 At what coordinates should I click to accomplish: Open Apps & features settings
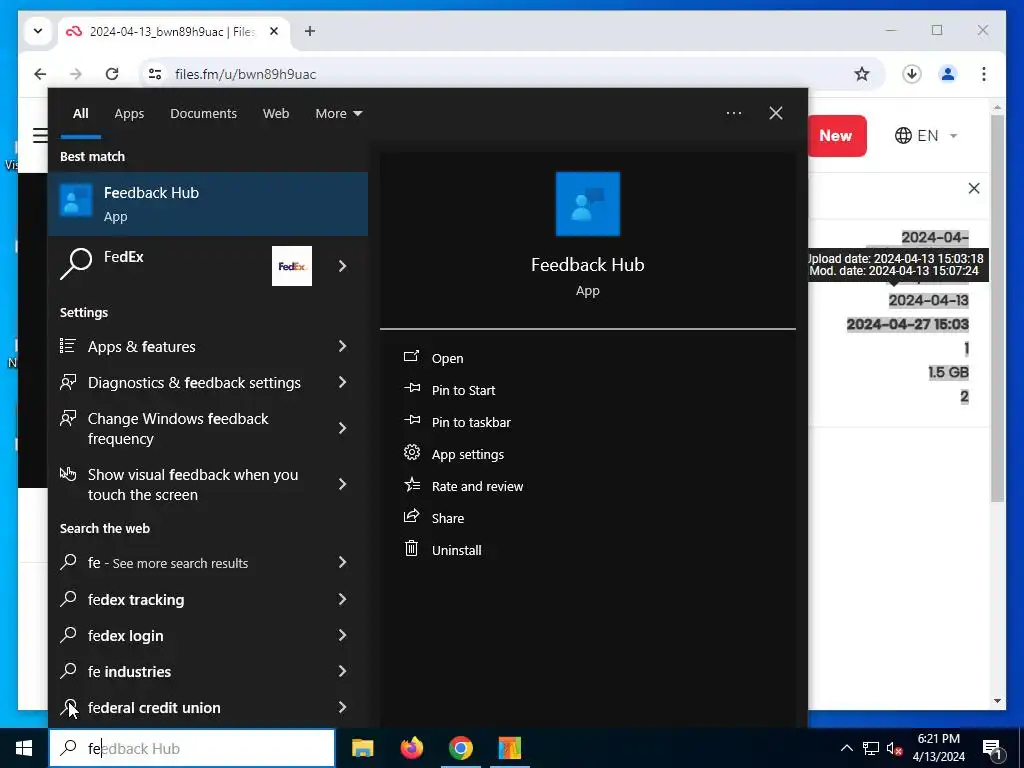[x=208, y=346]
